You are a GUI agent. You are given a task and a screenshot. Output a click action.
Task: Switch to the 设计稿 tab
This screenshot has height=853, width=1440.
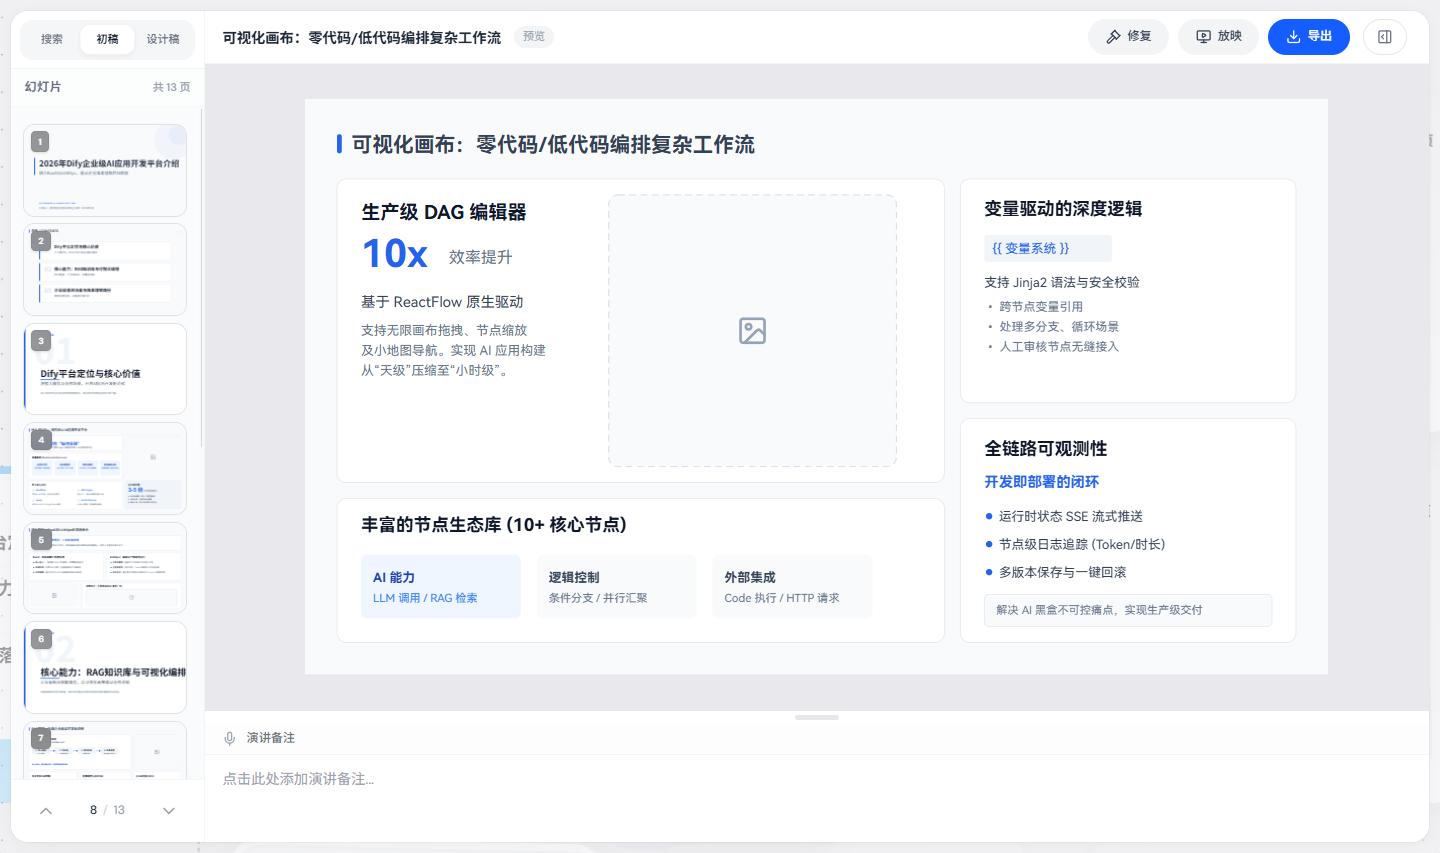[x=163, y=39]
